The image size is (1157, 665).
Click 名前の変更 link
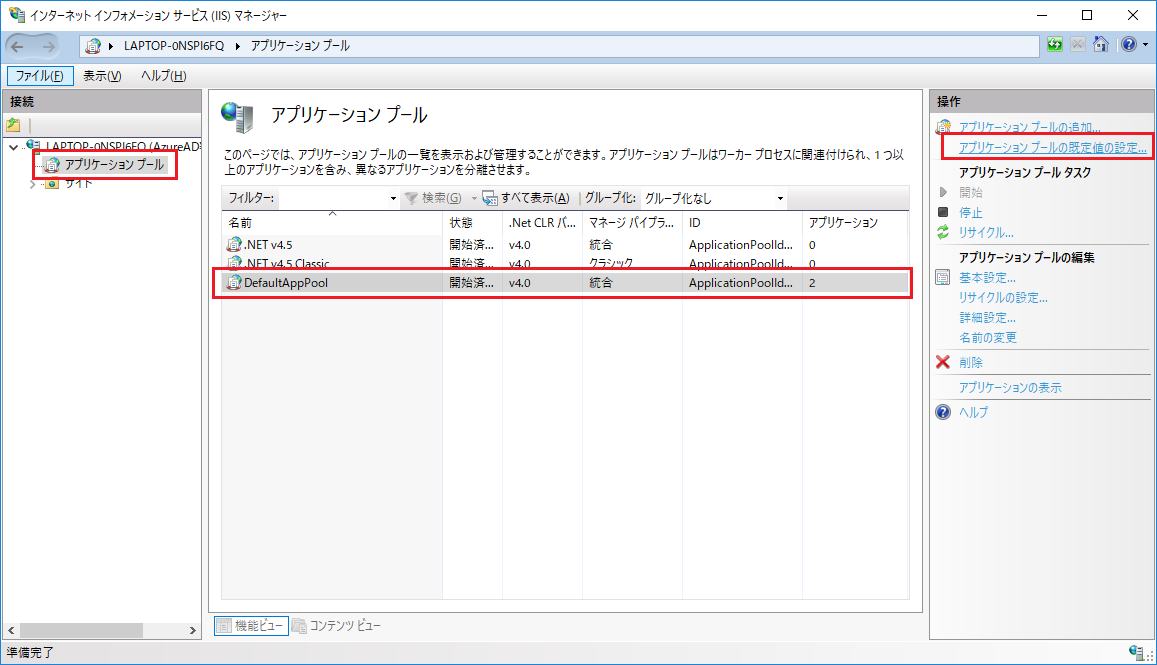point(987,337)
